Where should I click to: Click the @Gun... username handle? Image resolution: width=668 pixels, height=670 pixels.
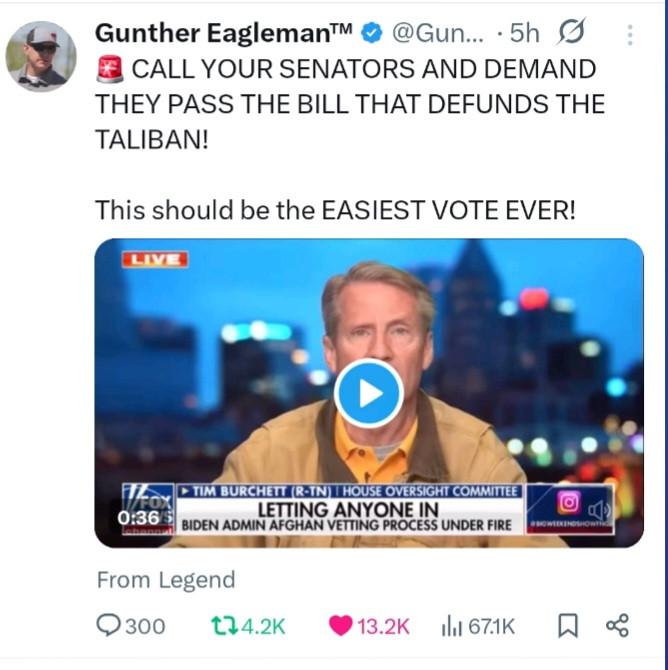click(438, 33)
